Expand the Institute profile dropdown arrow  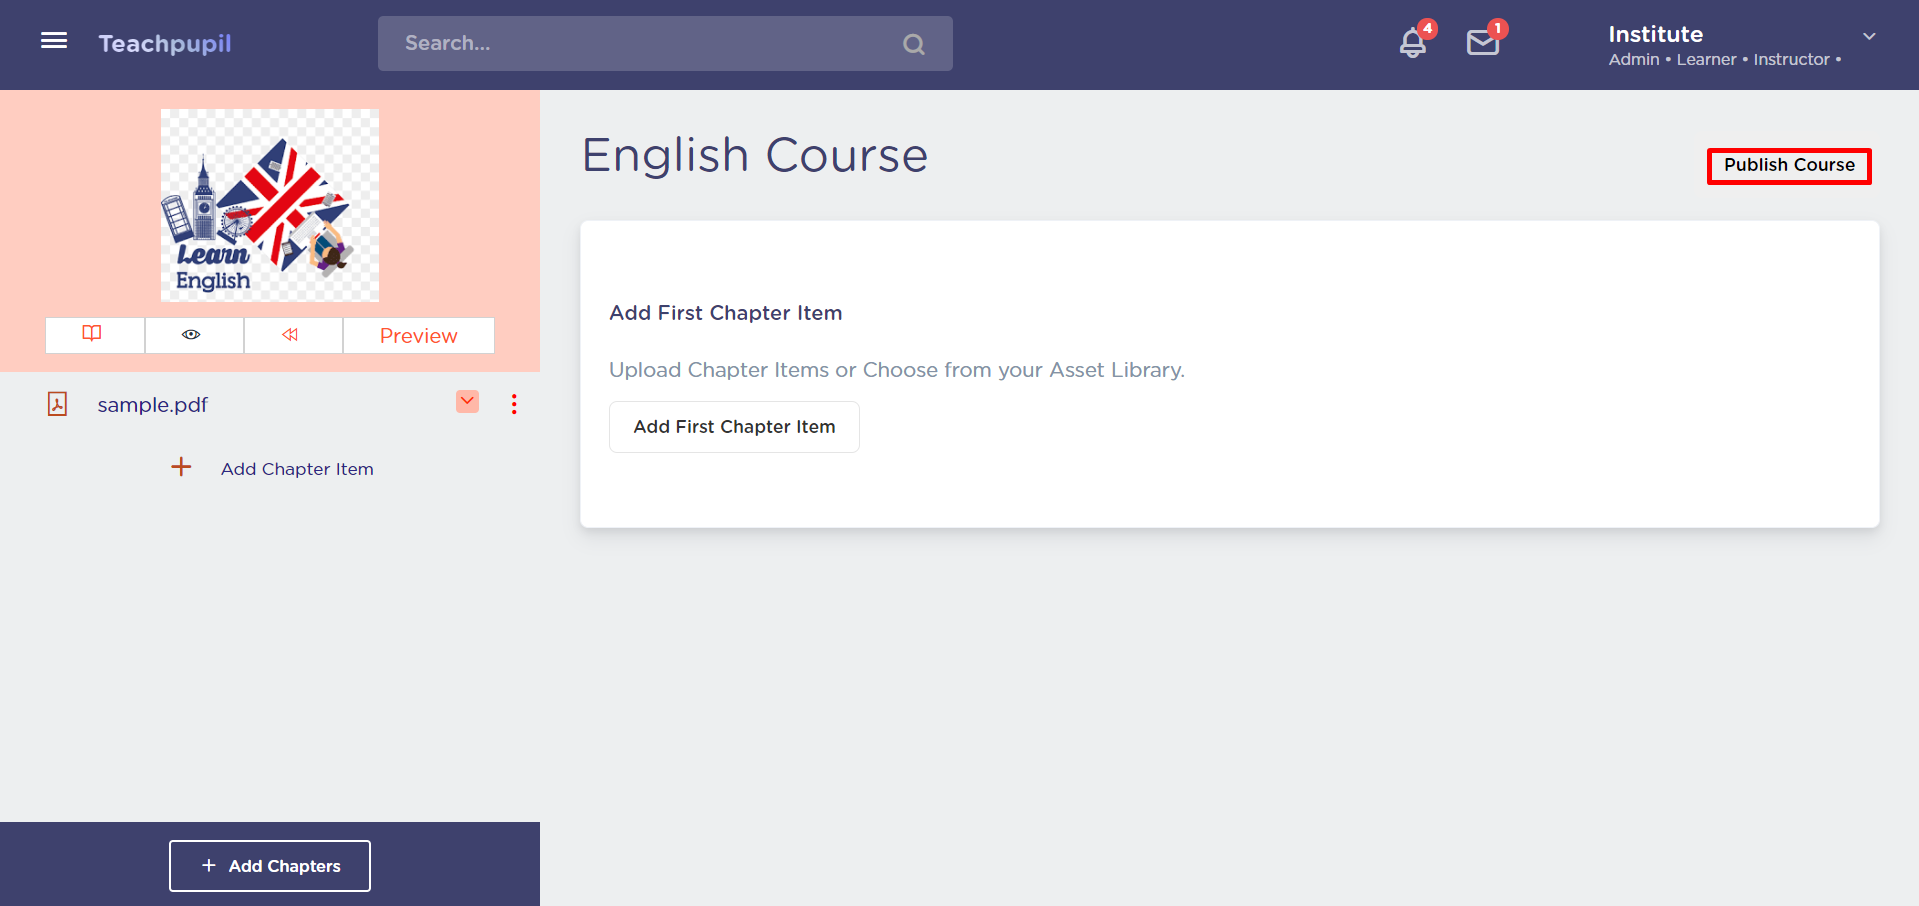(x=1868, y=37)
